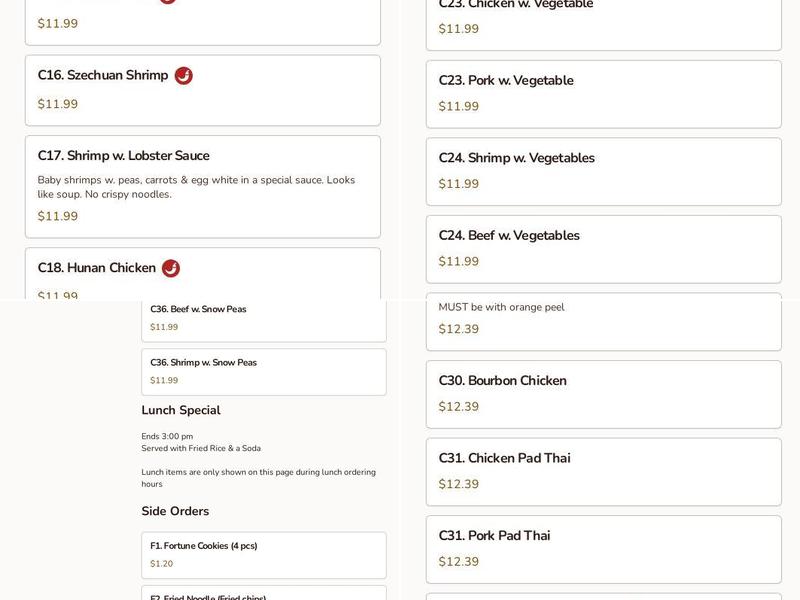
Task: Open F1. Fortune Cookies (4 pcs) item
Action: tap(263, 555)
